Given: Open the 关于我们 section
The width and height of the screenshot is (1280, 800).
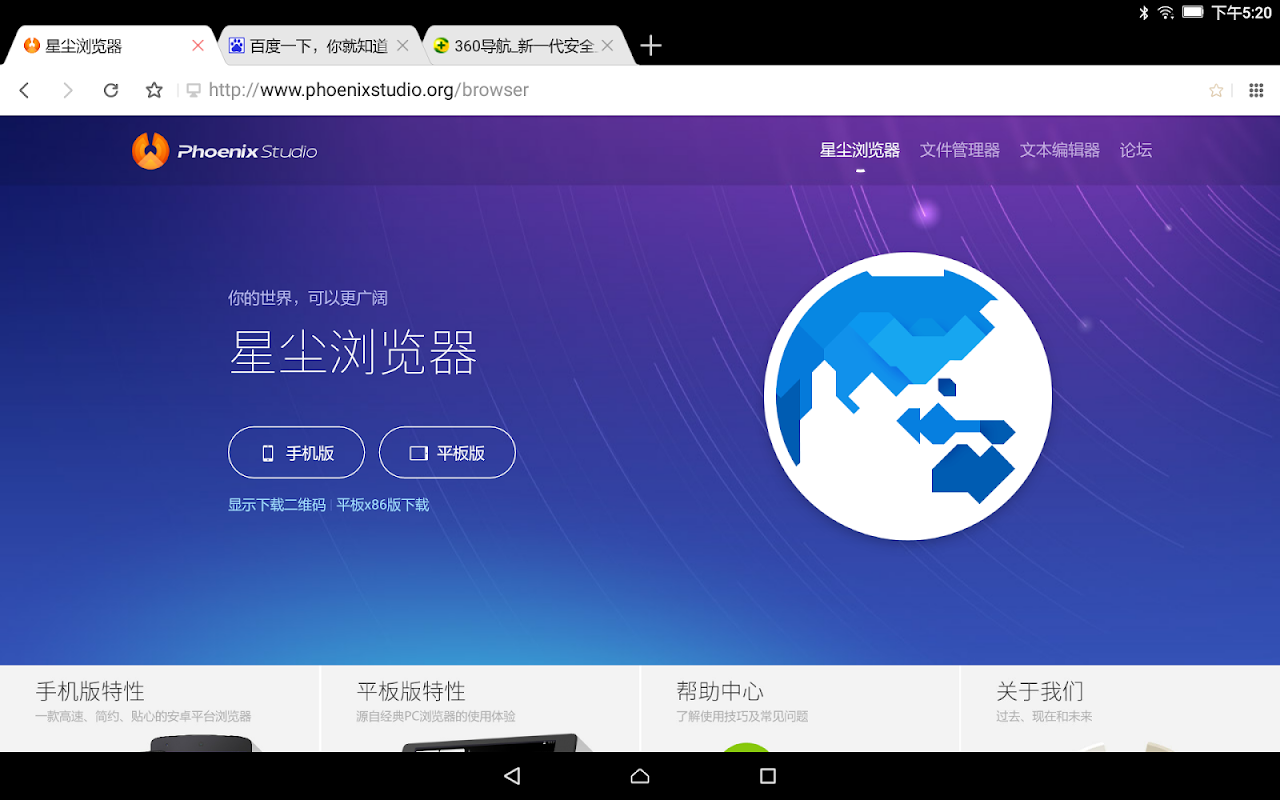Looking at the screenshot, I should (x=1120, y=708).
